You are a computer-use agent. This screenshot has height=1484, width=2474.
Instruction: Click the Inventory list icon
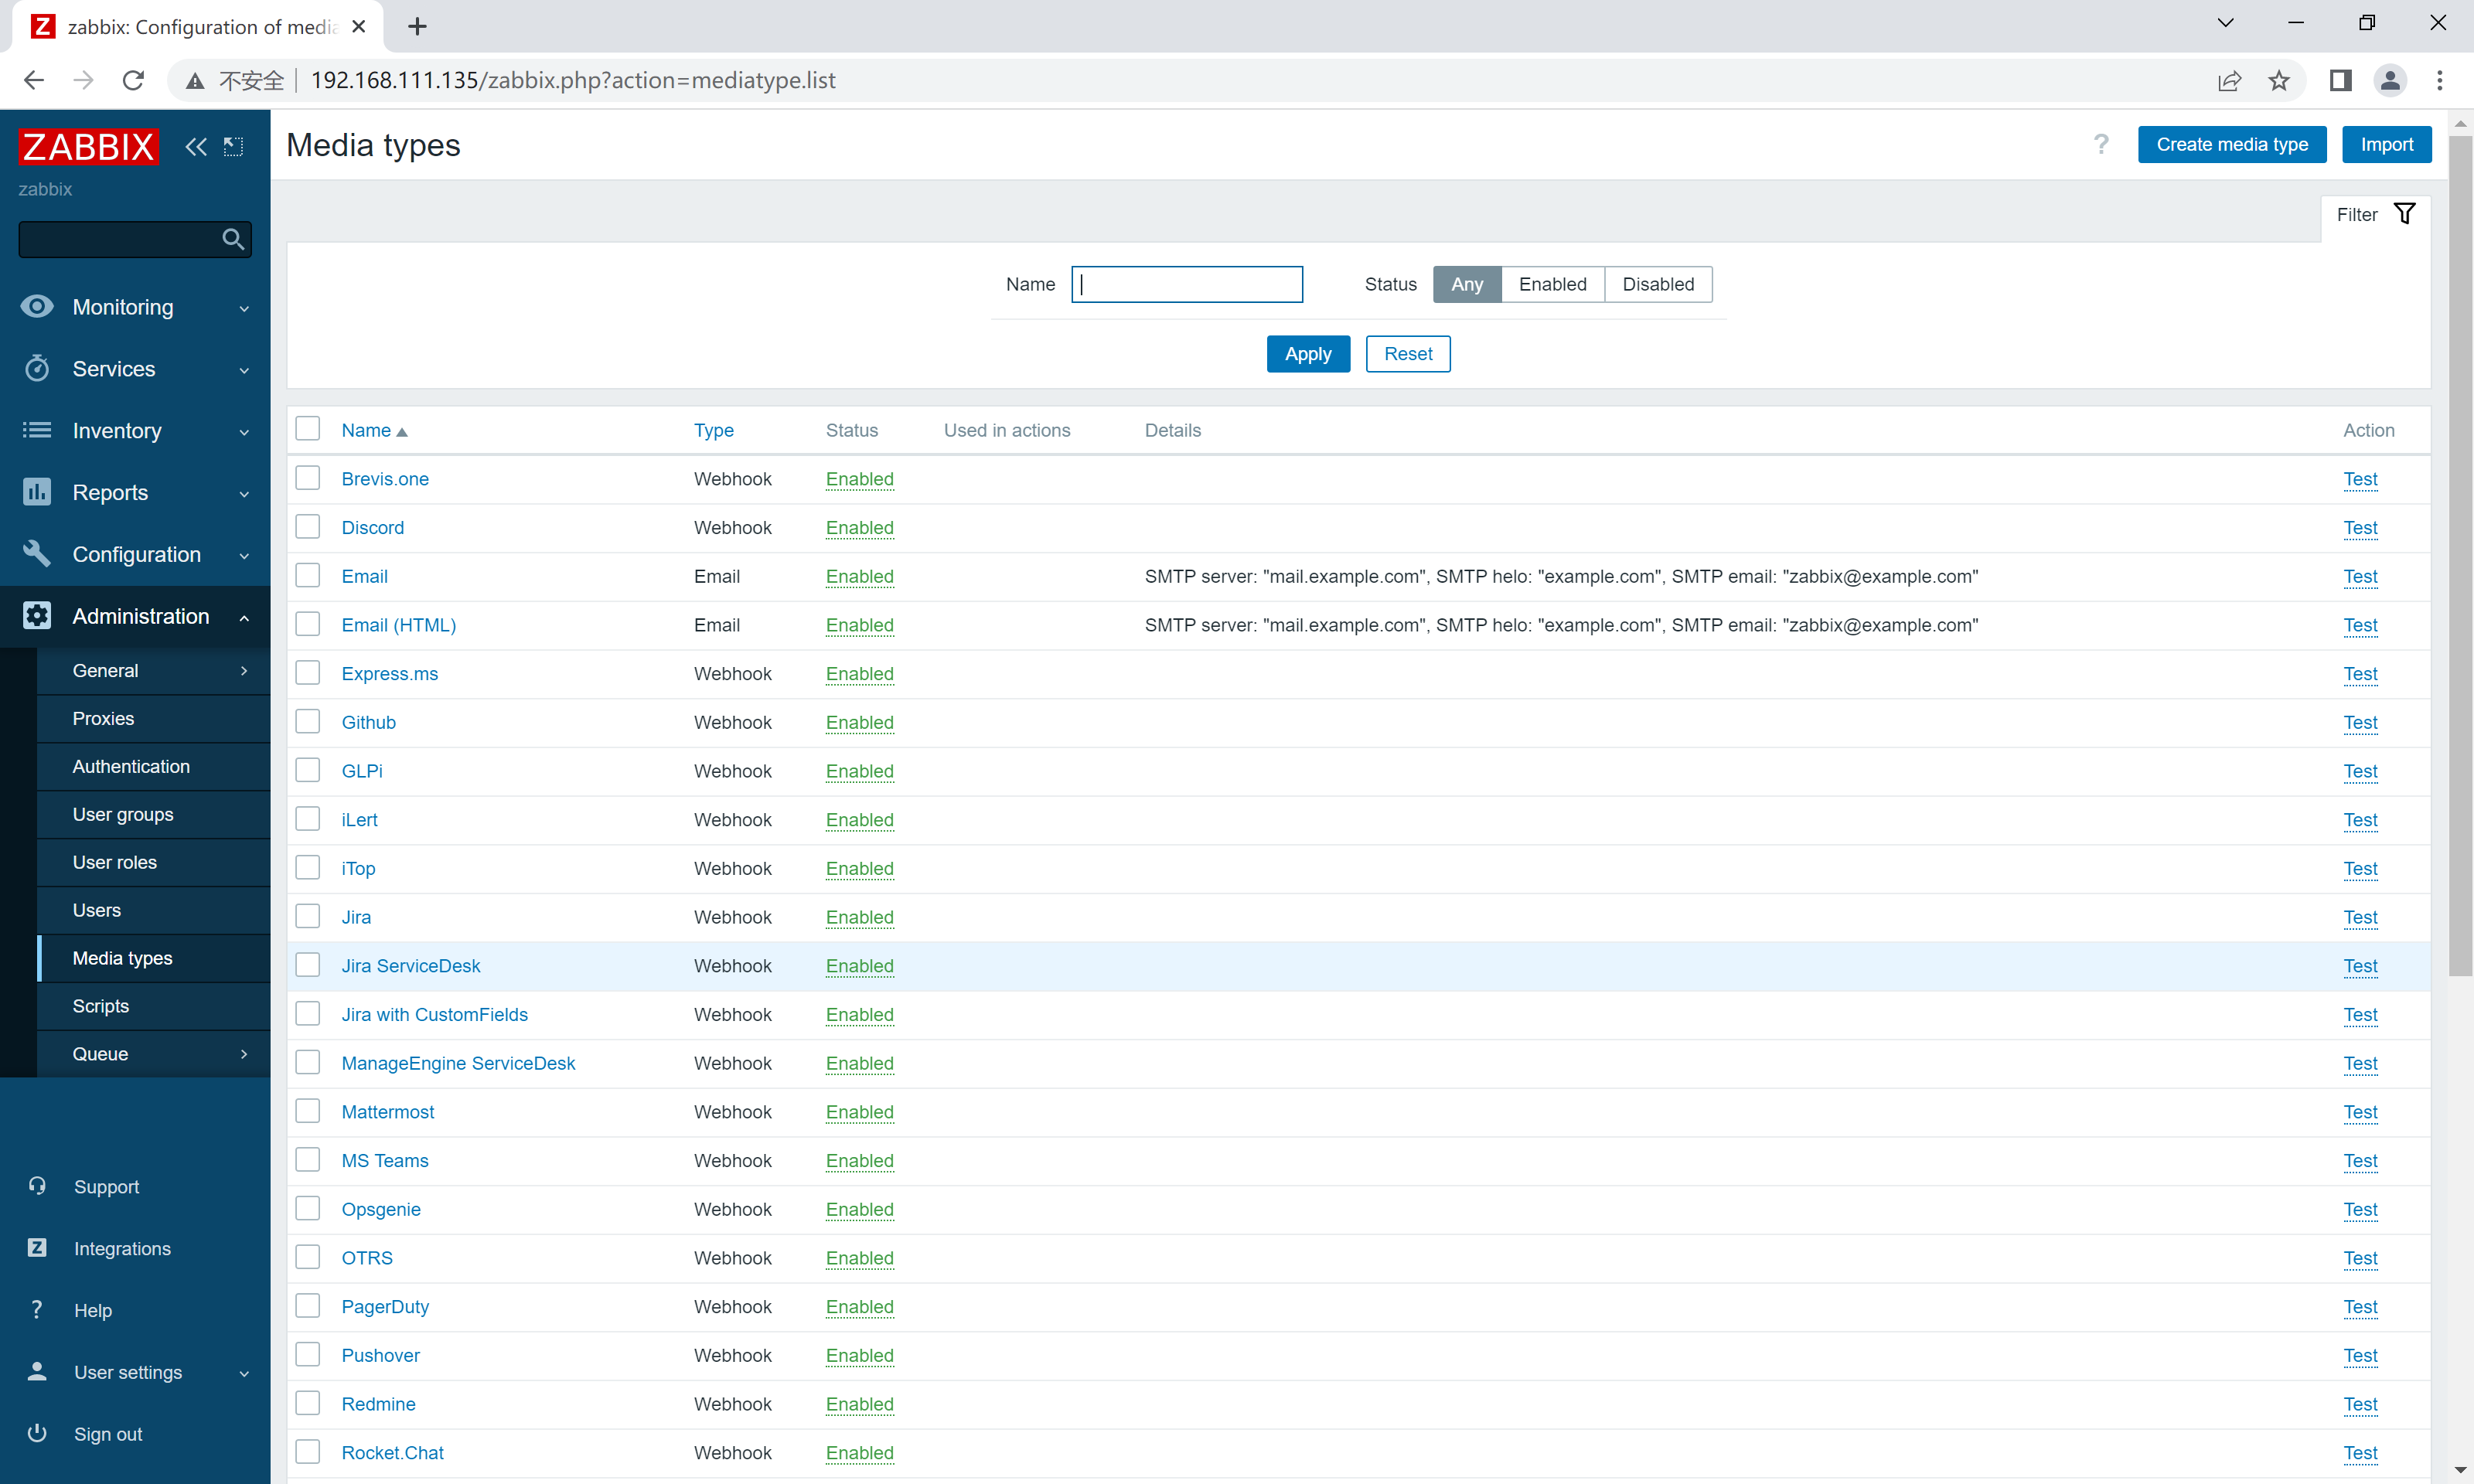coord(37,430)
